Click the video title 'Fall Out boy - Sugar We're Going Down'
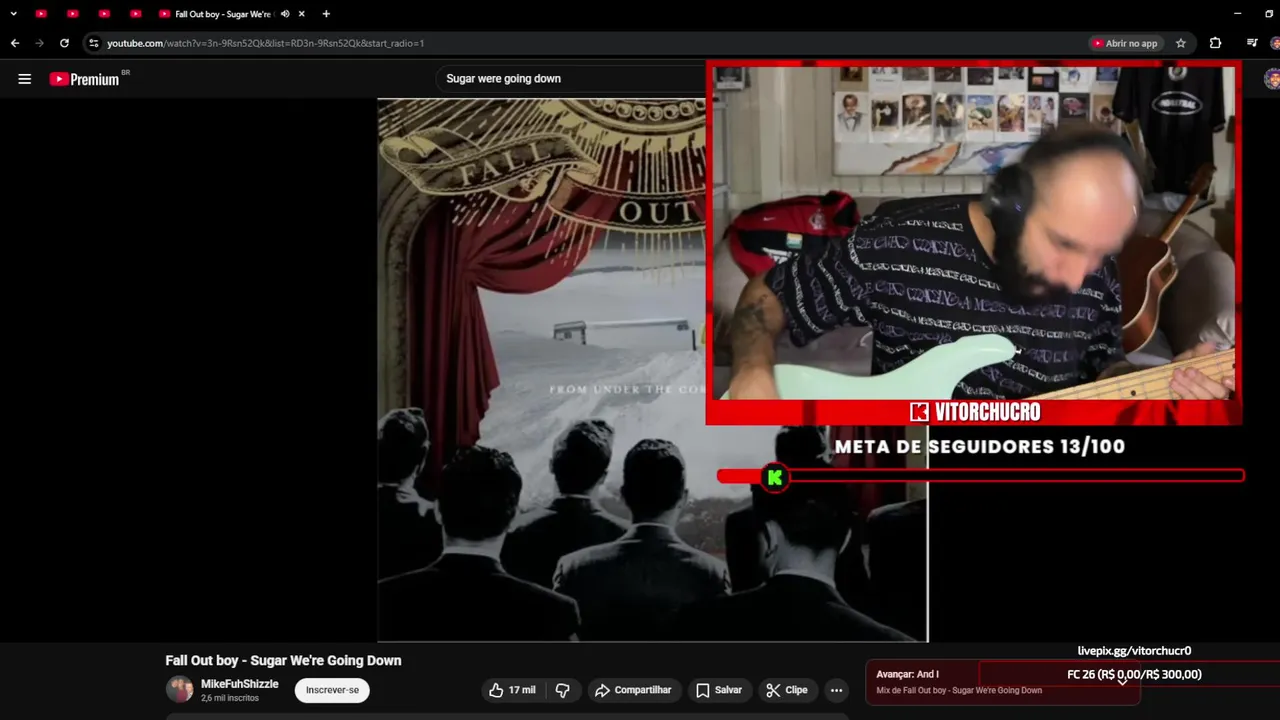Image resolution: width=1280 pixels, height=720 pixels. coord(283,660)
